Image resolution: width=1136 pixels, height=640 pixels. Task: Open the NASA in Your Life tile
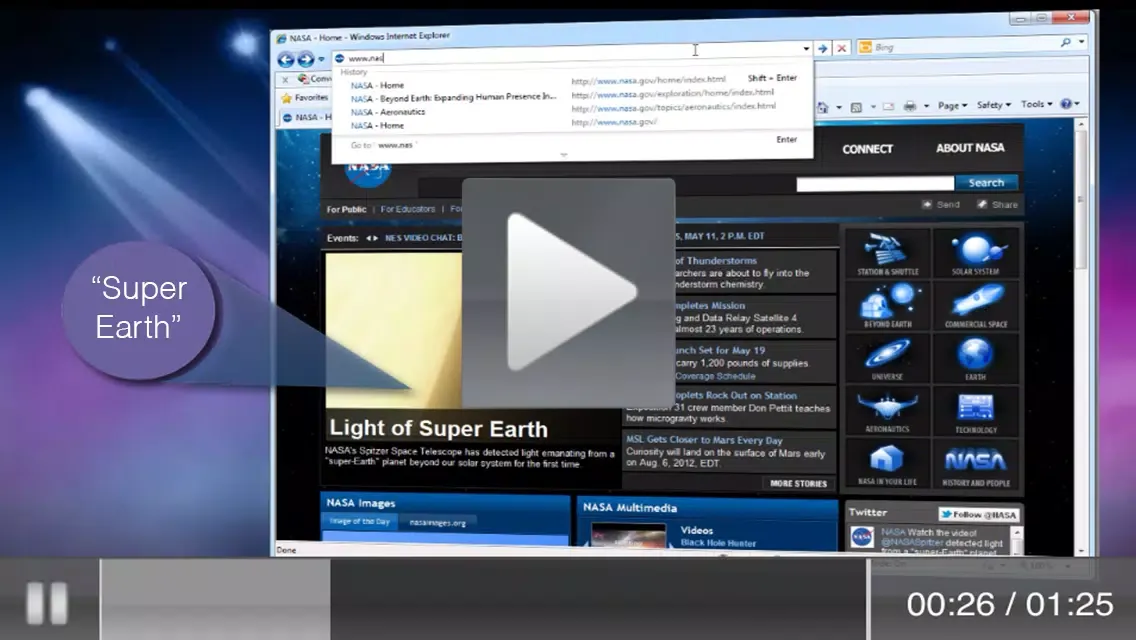(x=888, y=465)
